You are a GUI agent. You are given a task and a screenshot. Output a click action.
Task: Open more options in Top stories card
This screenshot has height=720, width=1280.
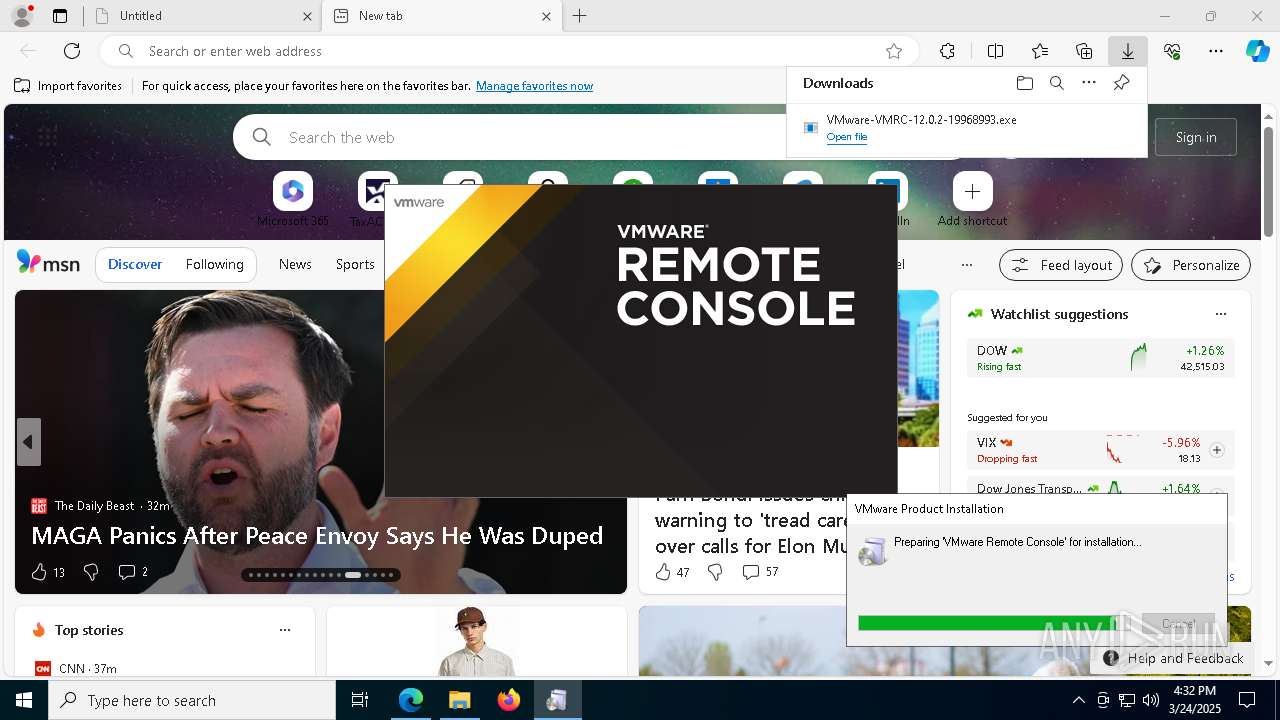[285, 630]
